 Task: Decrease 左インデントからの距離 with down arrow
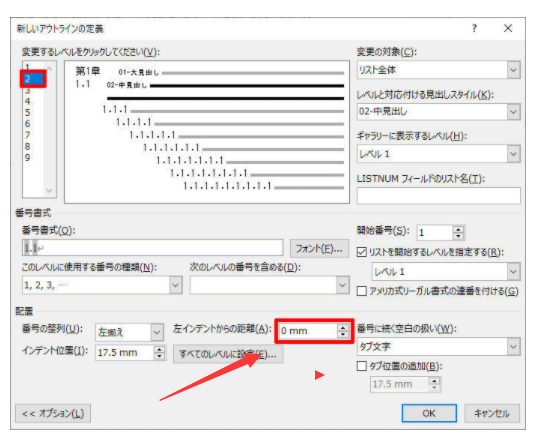pyautogui.click(x=342, y=334)
